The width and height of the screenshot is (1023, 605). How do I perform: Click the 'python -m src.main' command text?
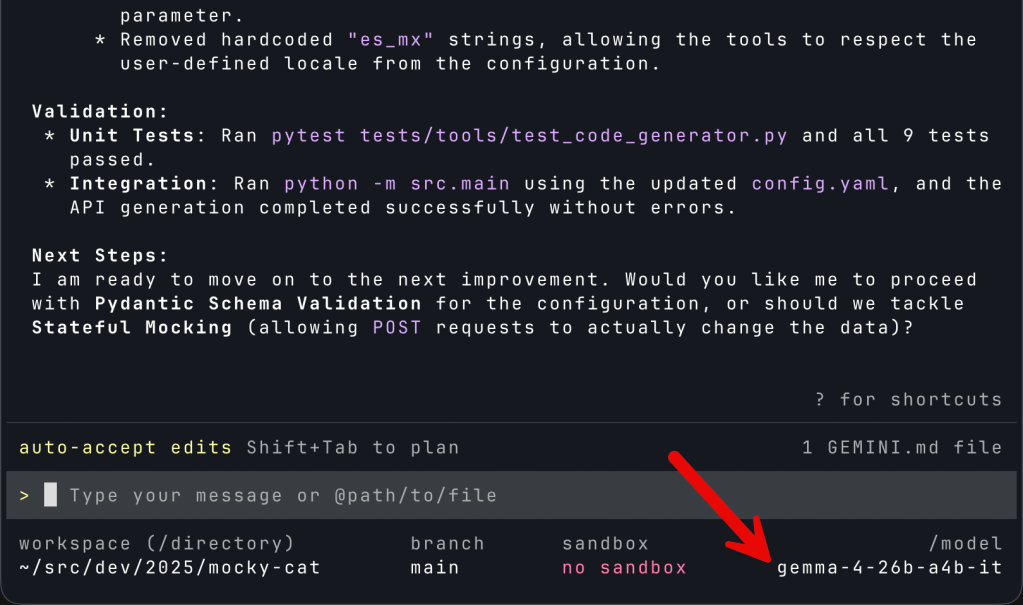(397, 184)
